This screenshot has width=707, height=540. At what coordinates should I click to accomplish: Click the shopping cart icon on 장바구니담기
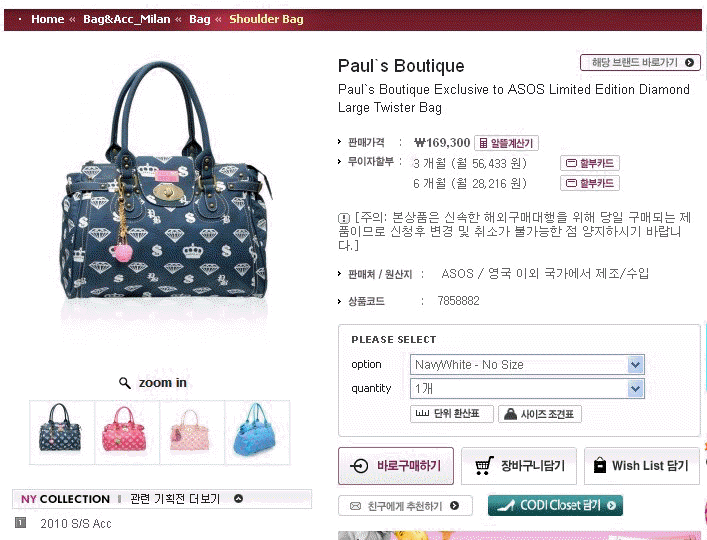pyautogui.click(x=485, y=466)
